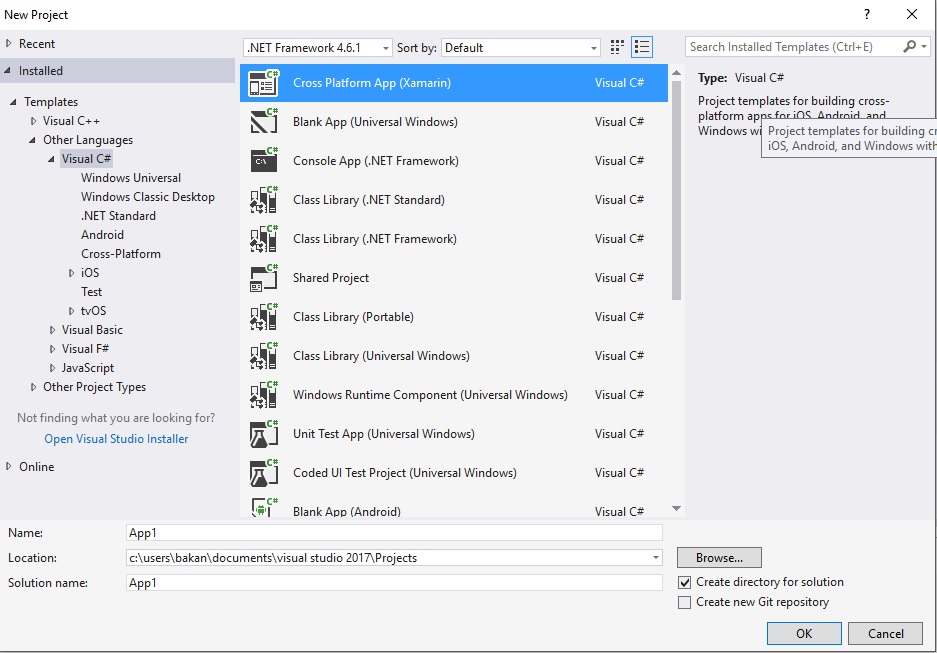
Task: Click the Unit Test App (Universal Windows) icon
Action: coord(264,434)
